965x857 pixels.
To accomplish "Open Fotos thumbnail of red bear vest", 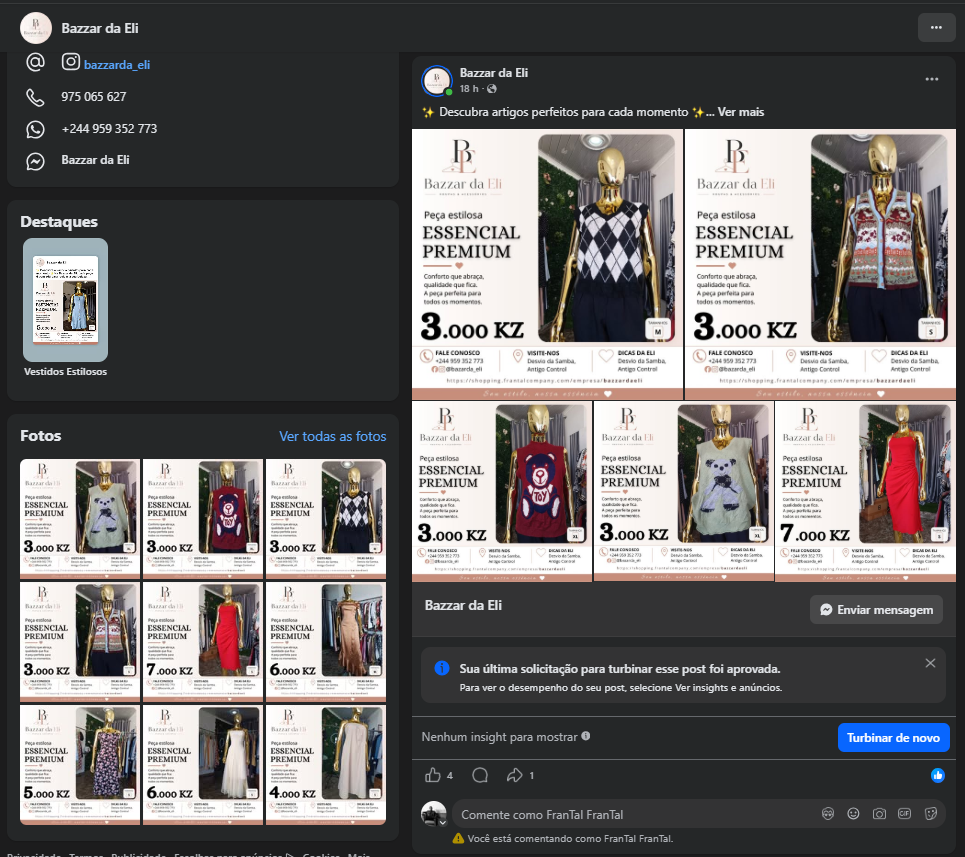I will (x=203, y=519).
